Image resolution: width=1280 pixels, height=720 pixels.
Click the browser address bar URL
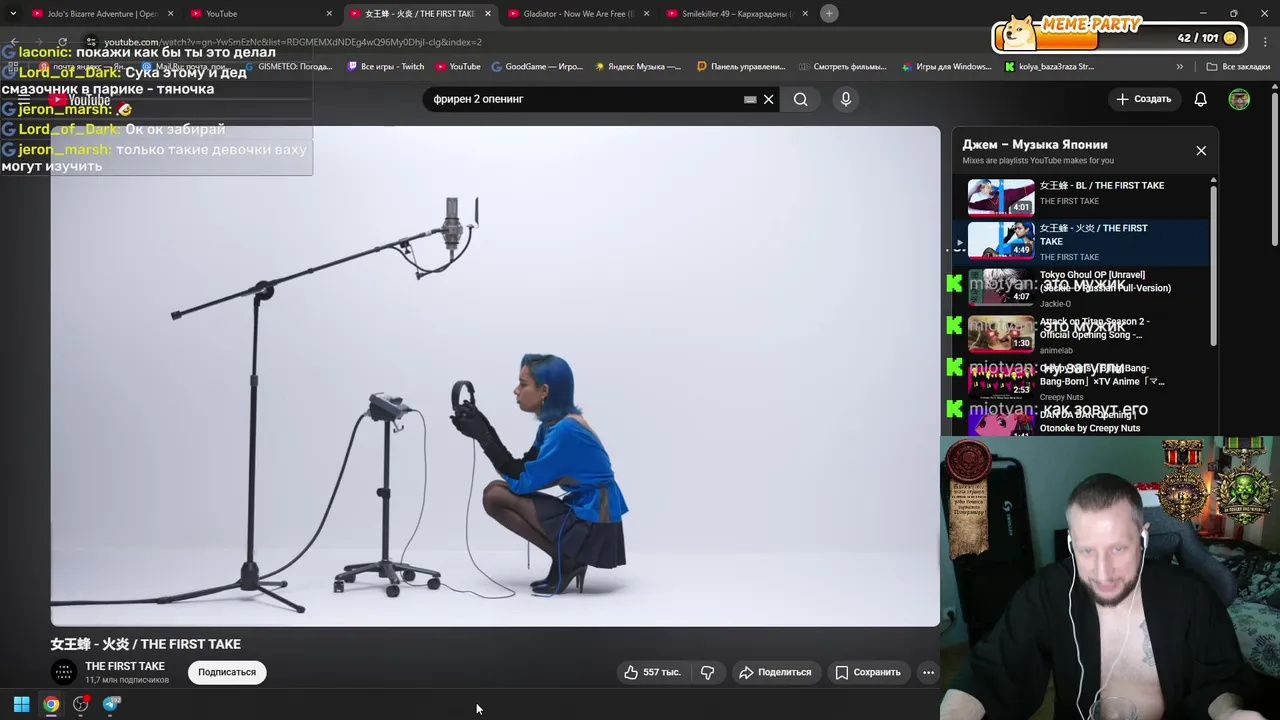click(x=293, y=42)
